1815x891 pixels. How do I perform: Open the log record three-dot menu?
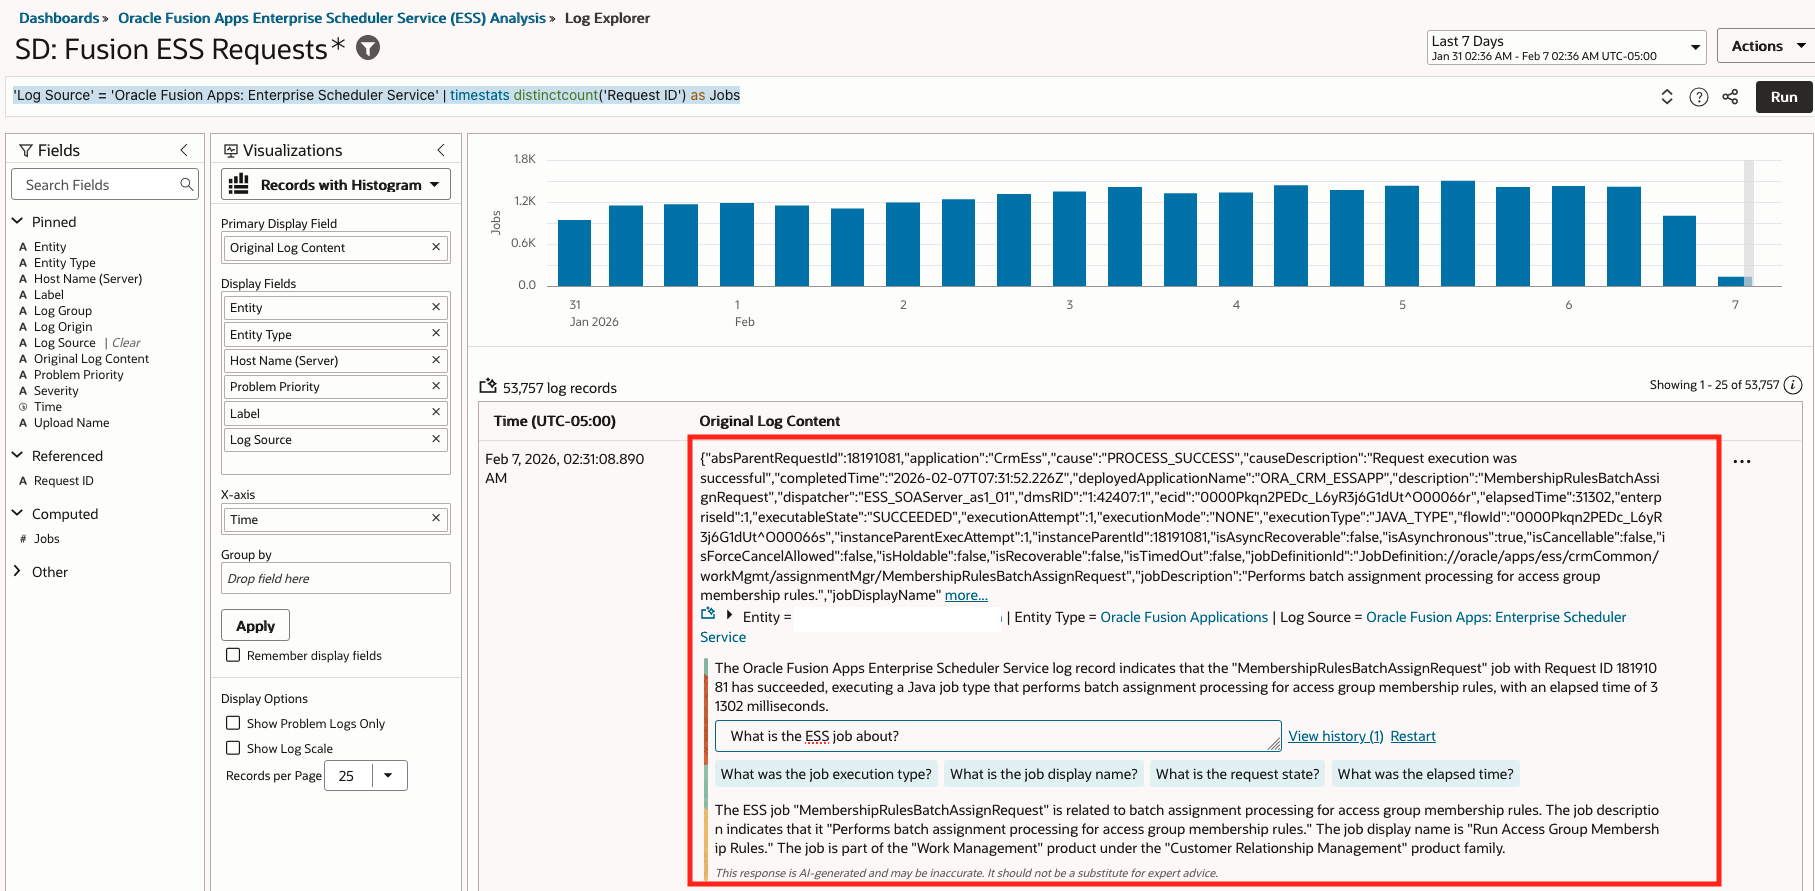pyautogui.click(x=1741, y=462)
